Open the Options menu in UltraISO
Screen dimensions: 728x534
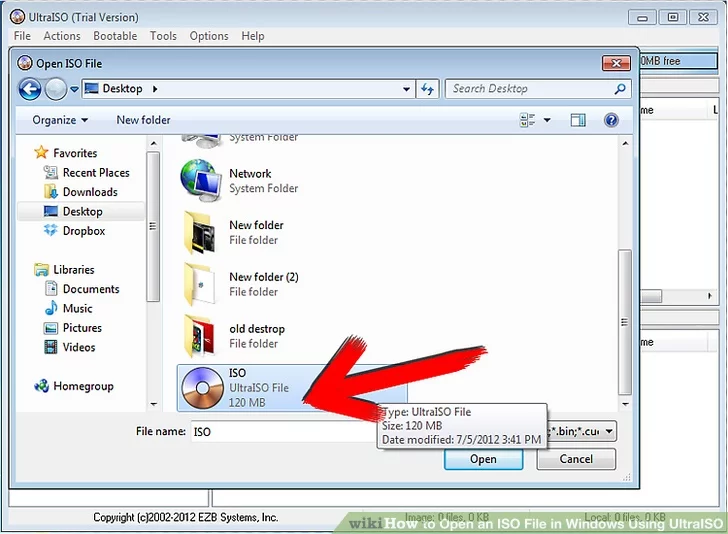(x=209, y=36)
